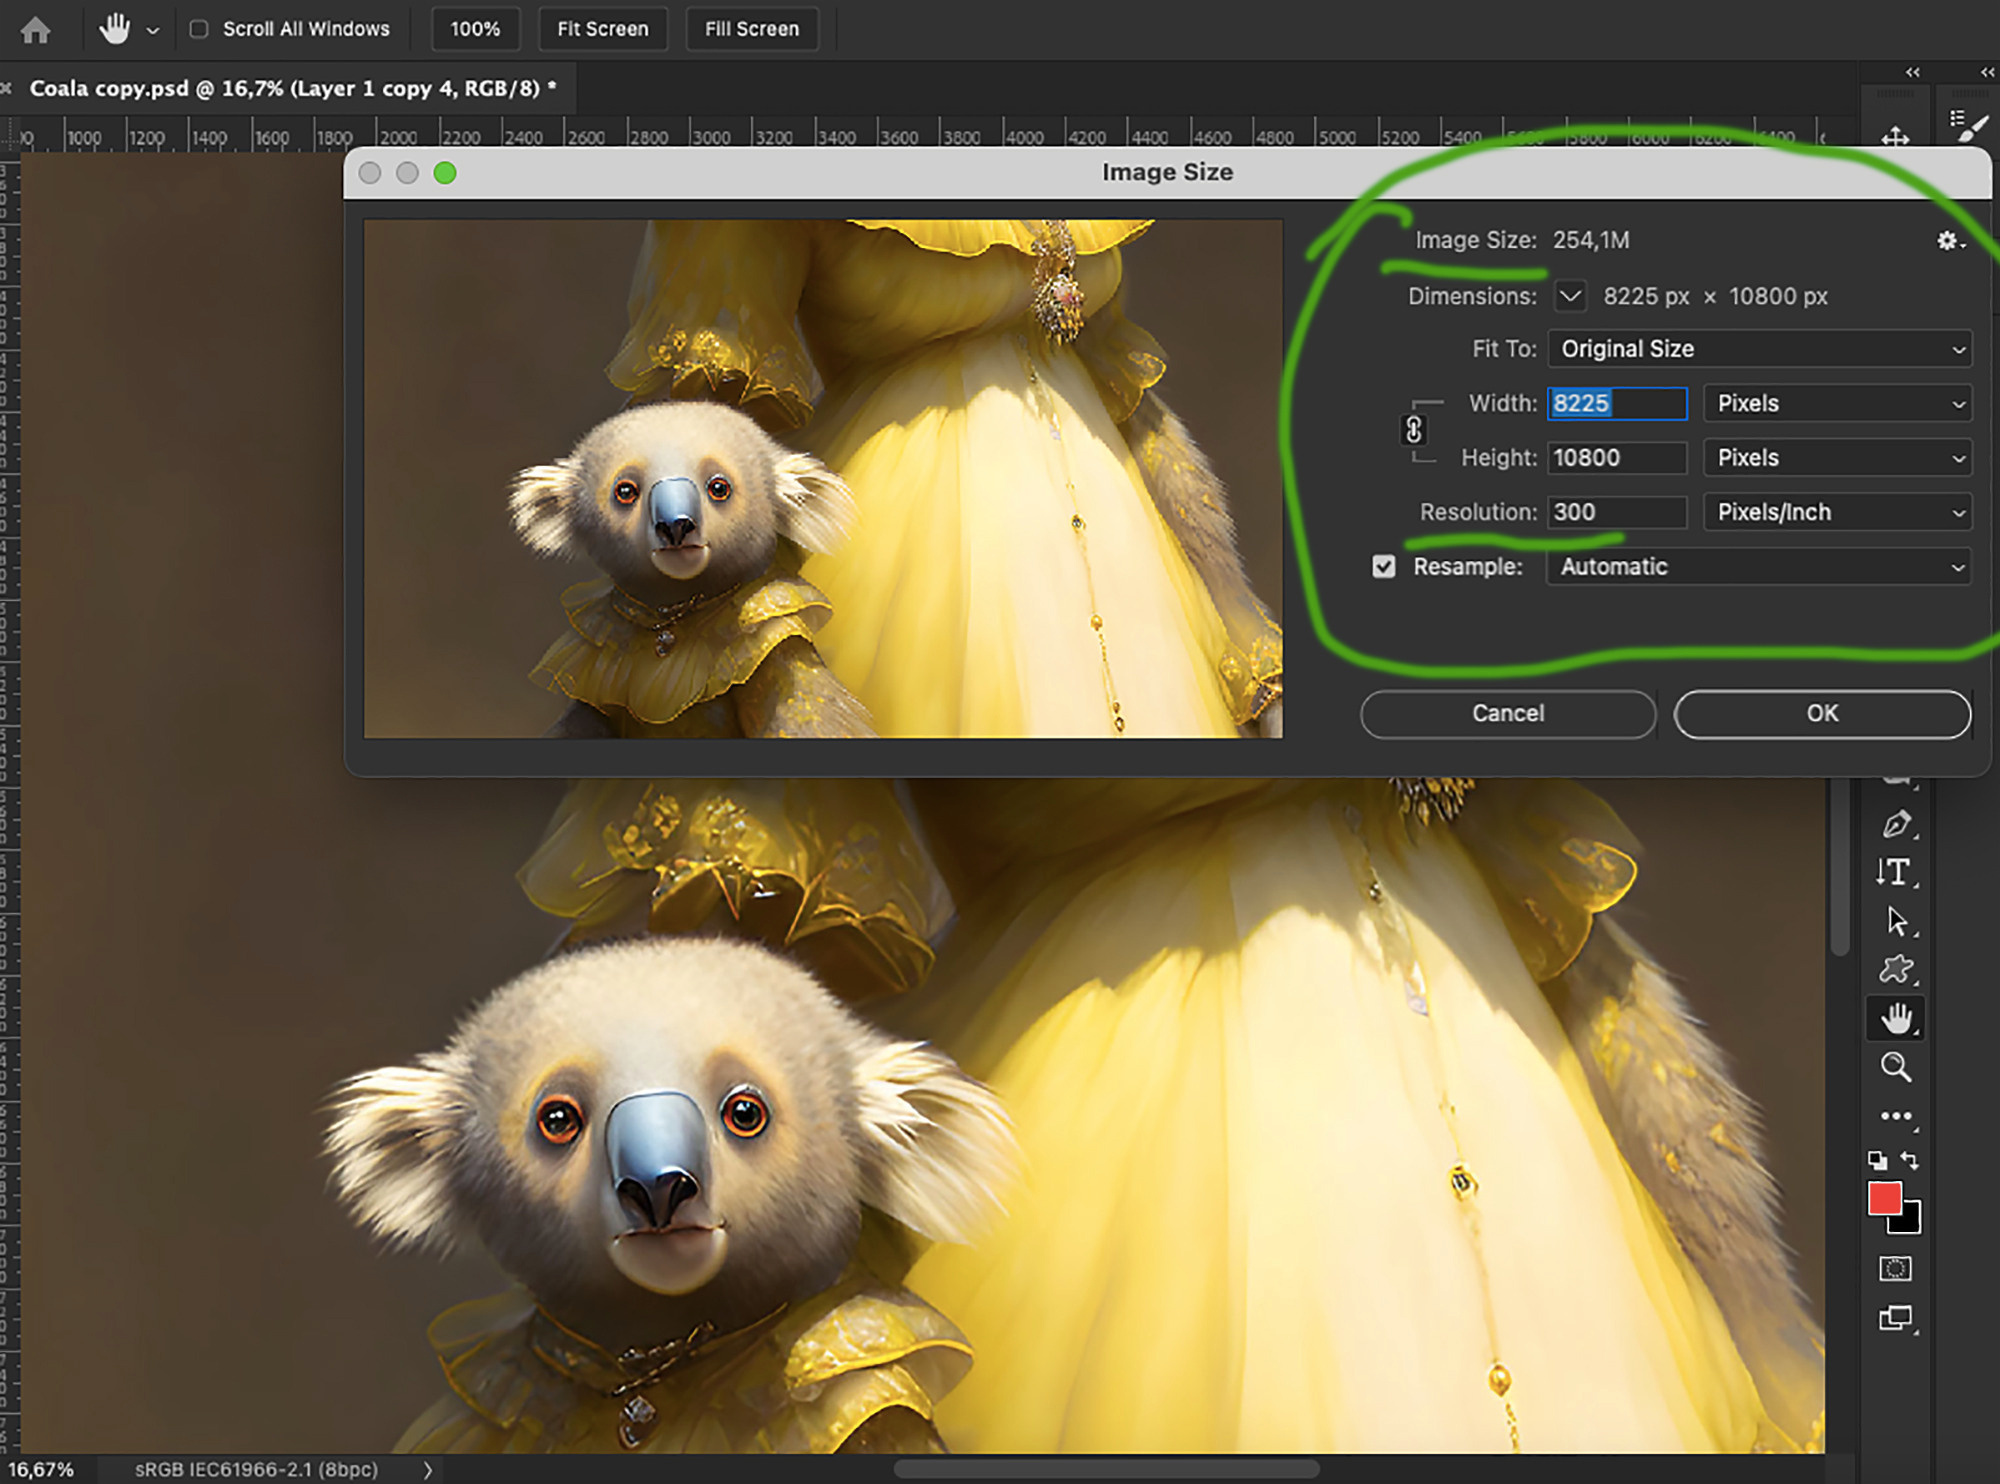
Task: Select the Path Selection tool arrow
Action: tap(1897, 919)
